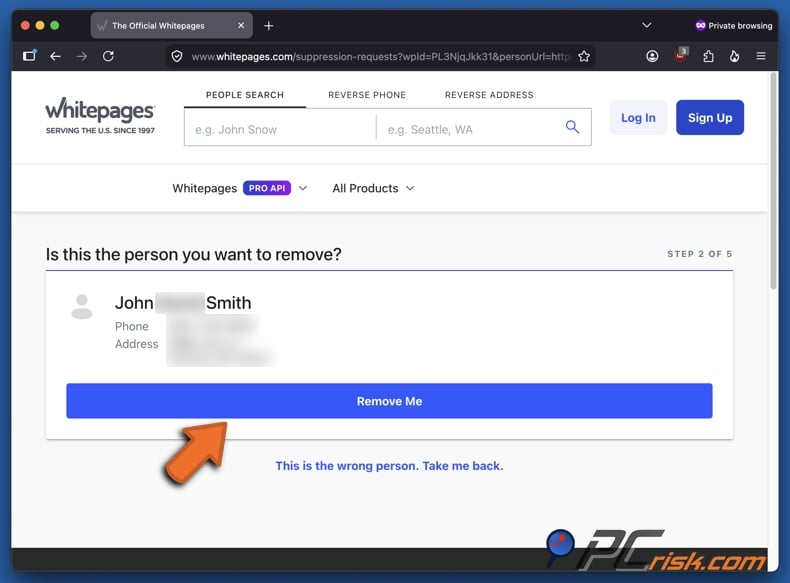Viewport: 790px width, 583px height.
Task: Click the Remove Me button
Action: pyautogui.click(x=389, y=401)
